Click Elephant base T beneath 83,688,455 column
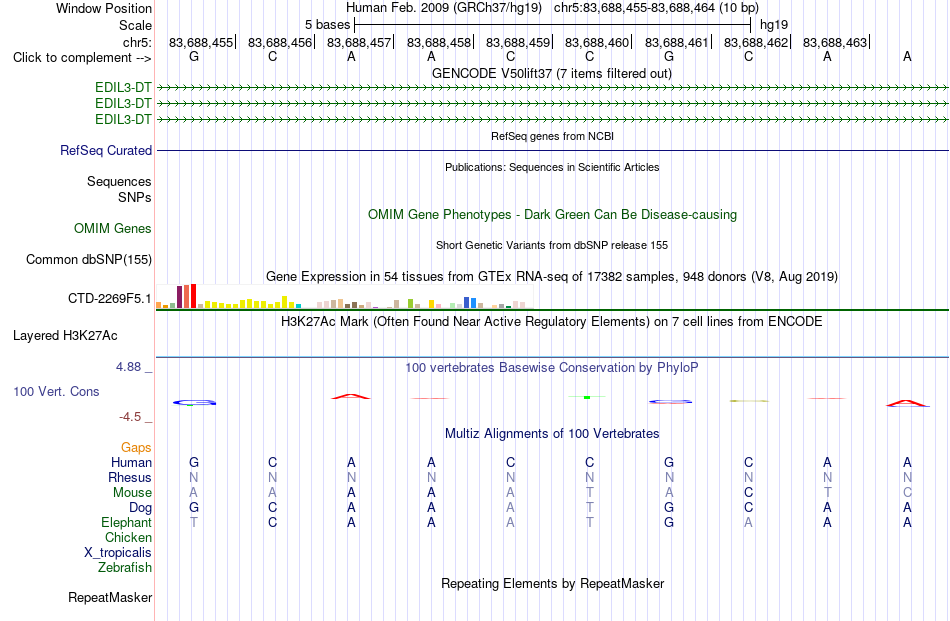This screenshot has width=950, height=621. point(194,522)
